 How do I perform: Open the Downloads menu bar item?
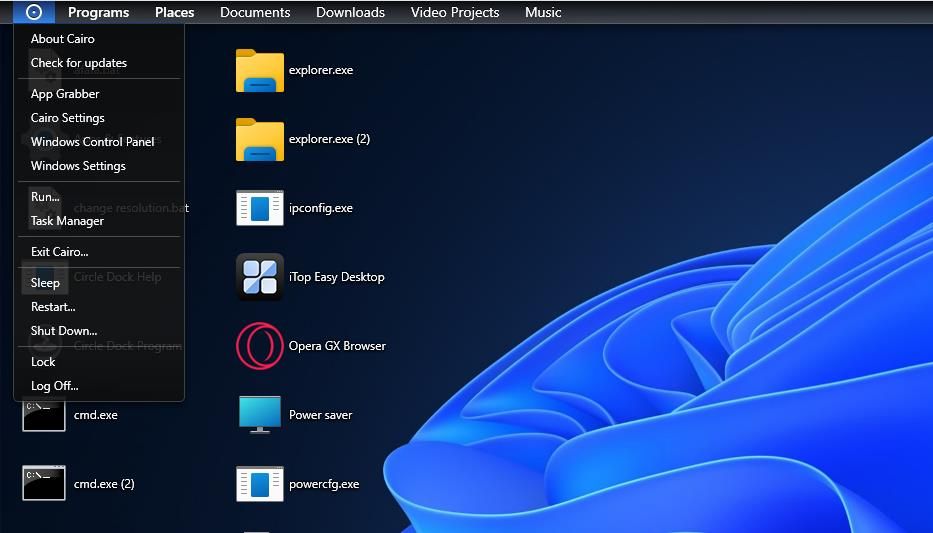click(350, 12)
